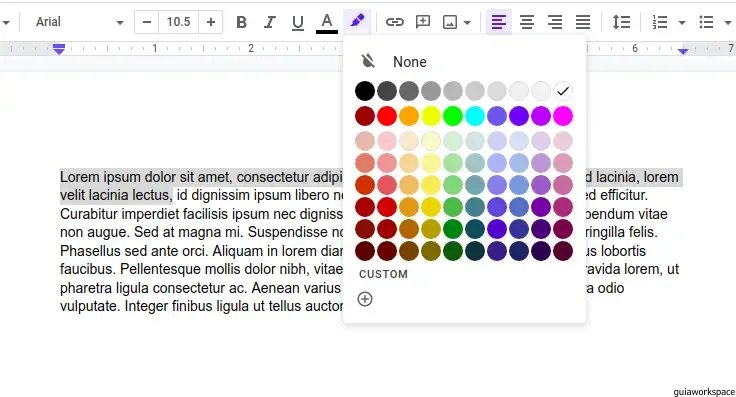This screenshot has height=397, width=736.
Task: Expand bulleted list options arrow
Action: (x=728, y=23)
